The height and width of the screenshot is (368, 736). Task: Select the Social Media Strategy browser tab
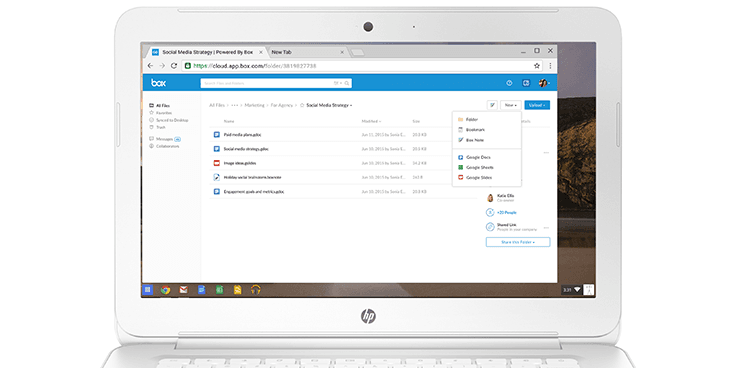coord(207,52)
